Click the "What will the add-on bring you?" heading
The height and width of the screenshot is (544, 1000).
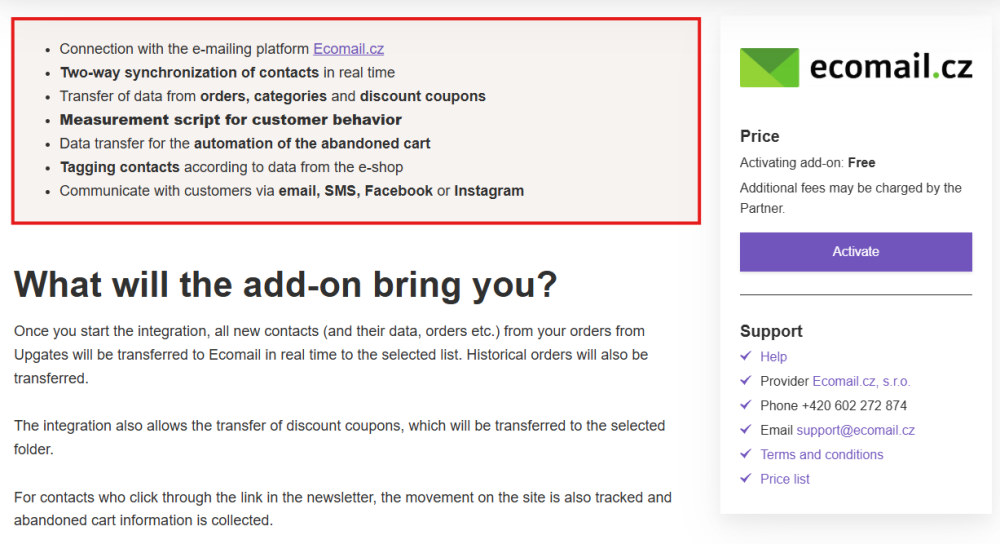tap(285, 285)
